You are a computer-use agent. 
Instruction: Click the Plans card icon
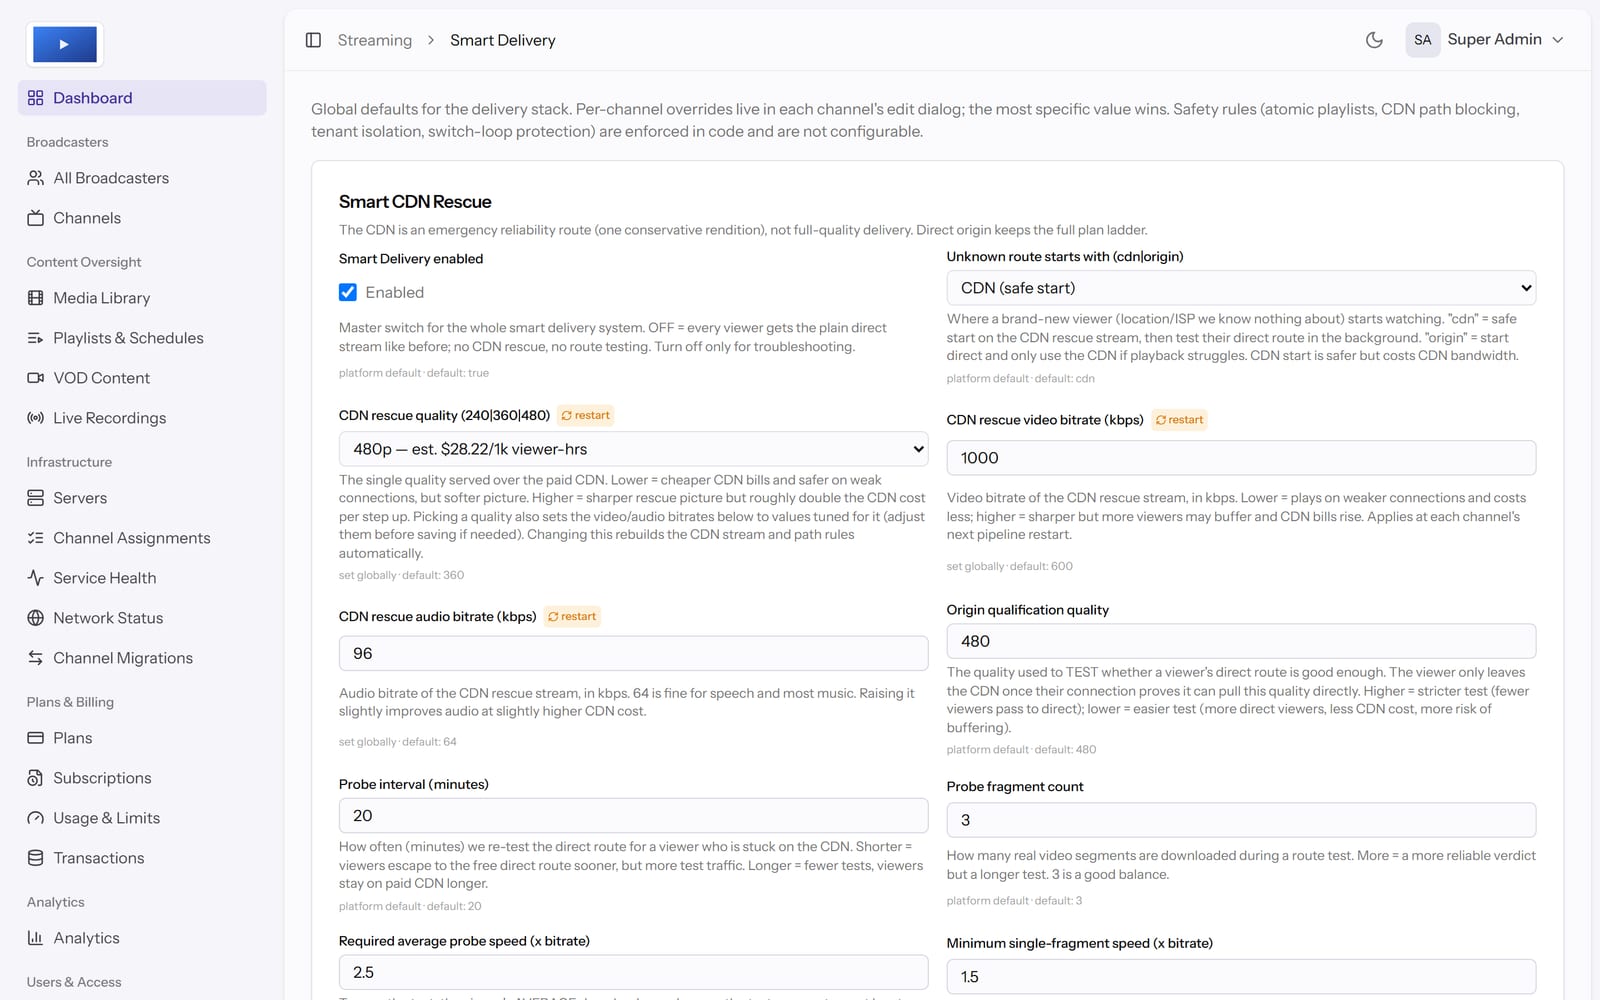pyautogui.click(x=36, y=738)
